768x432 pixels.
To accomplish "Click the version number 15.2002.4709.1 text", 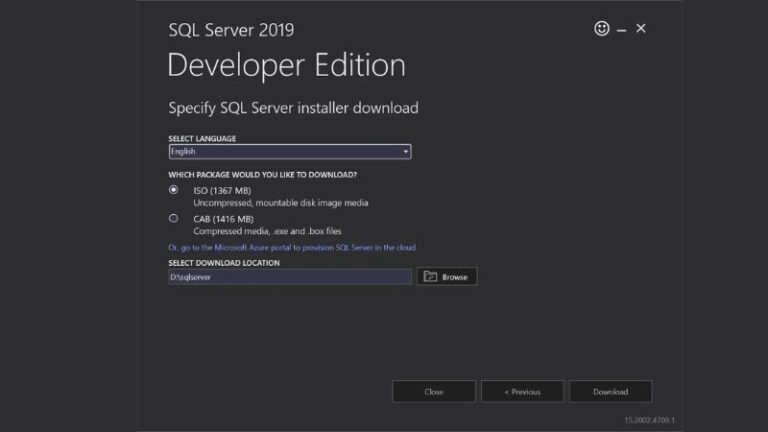I will click(649, 420).
